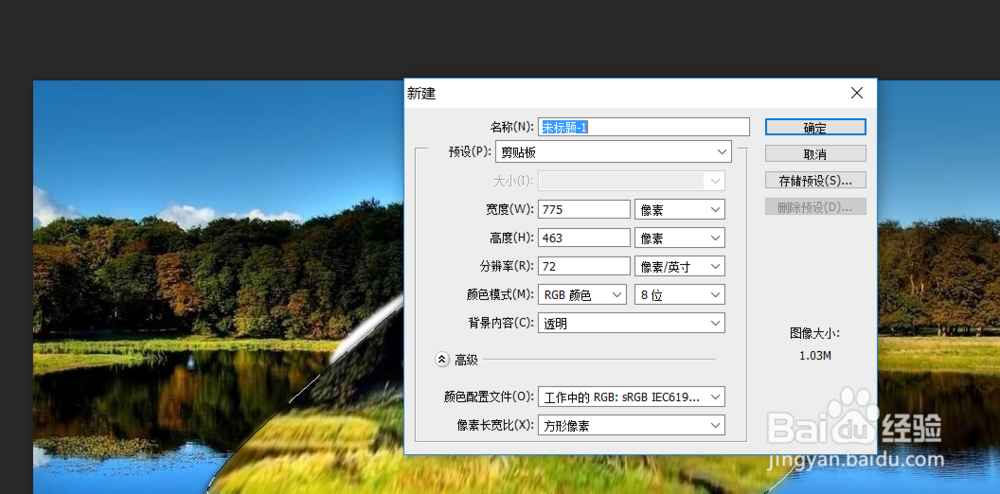The width and height of the screenshot is (1000, 494).
Task: Click the 新建 dialog title
Action: point(421,94)
